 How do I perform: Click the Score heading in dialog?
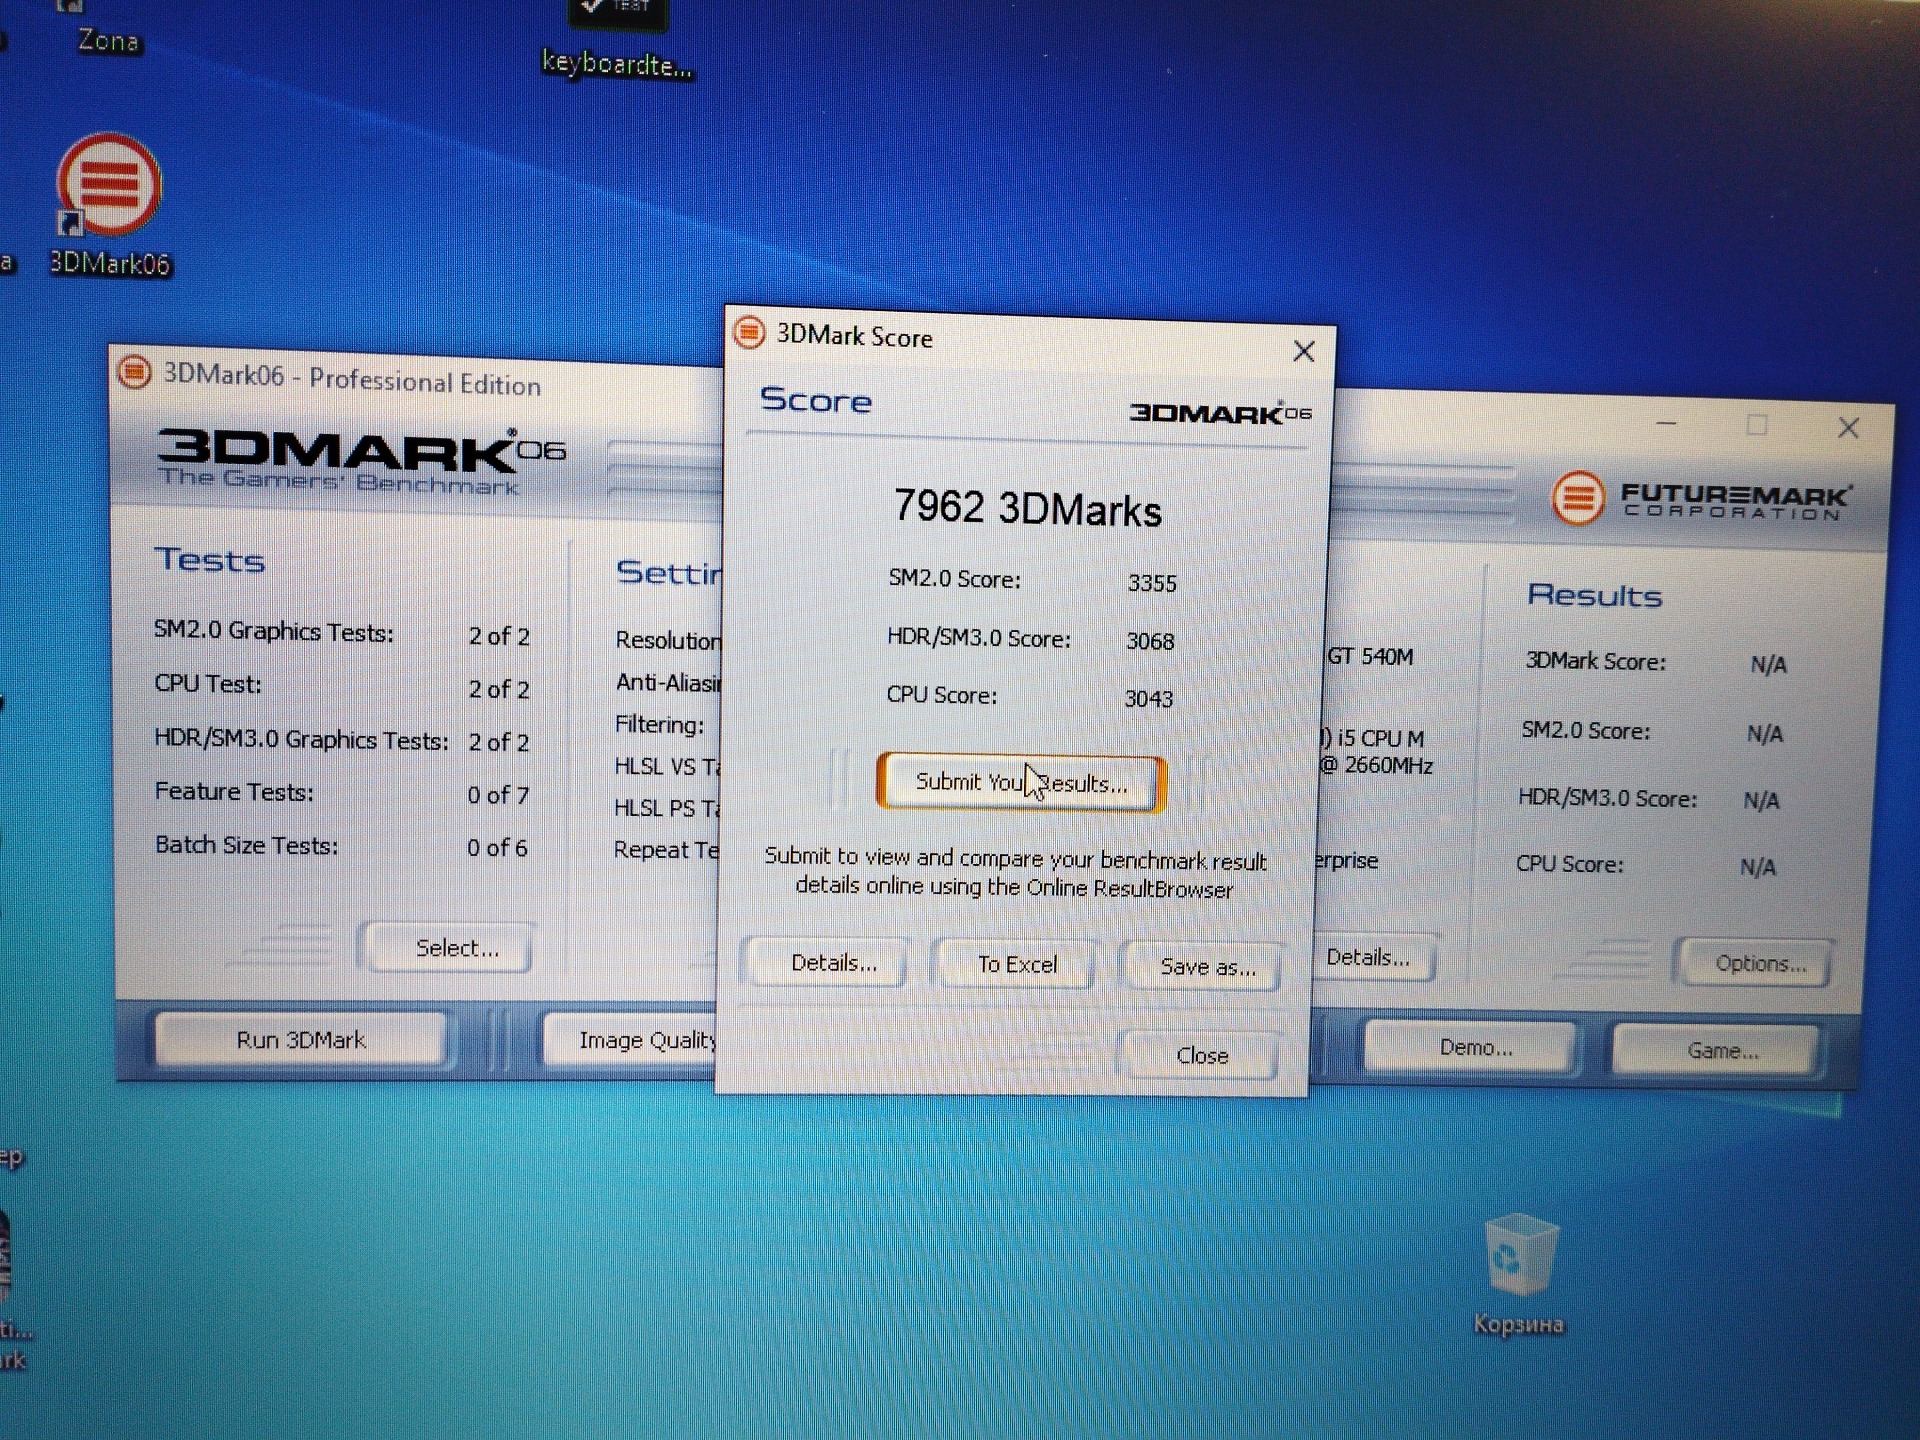click(x=816, y=400)
